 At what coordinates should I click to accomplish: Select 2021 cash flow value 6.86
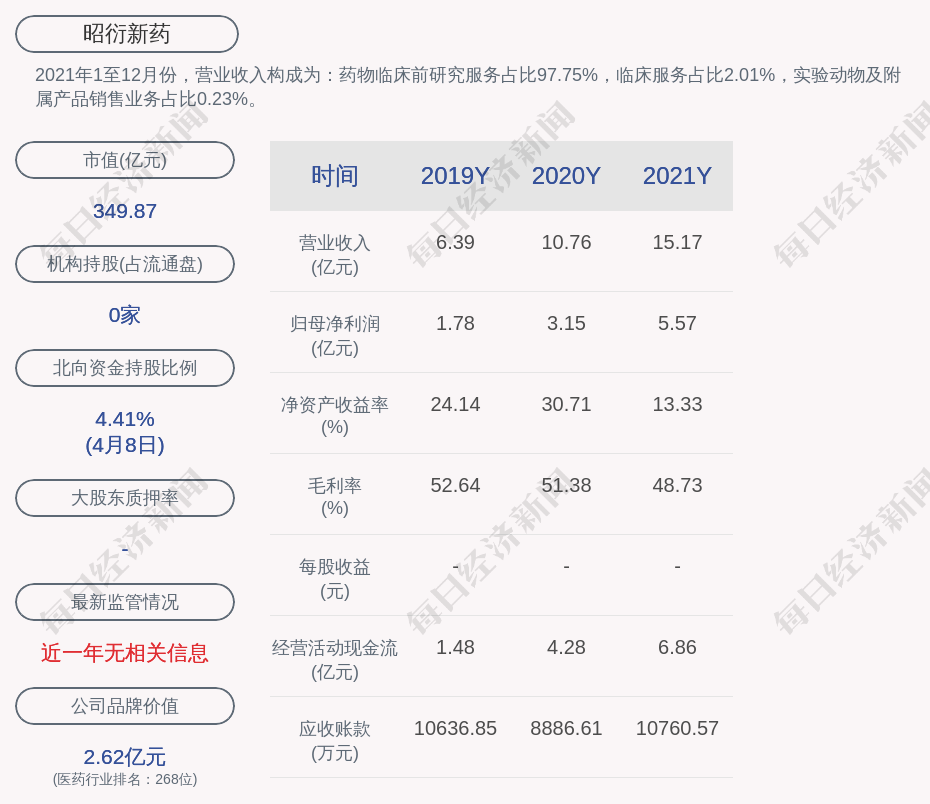(x=677, y=647)
